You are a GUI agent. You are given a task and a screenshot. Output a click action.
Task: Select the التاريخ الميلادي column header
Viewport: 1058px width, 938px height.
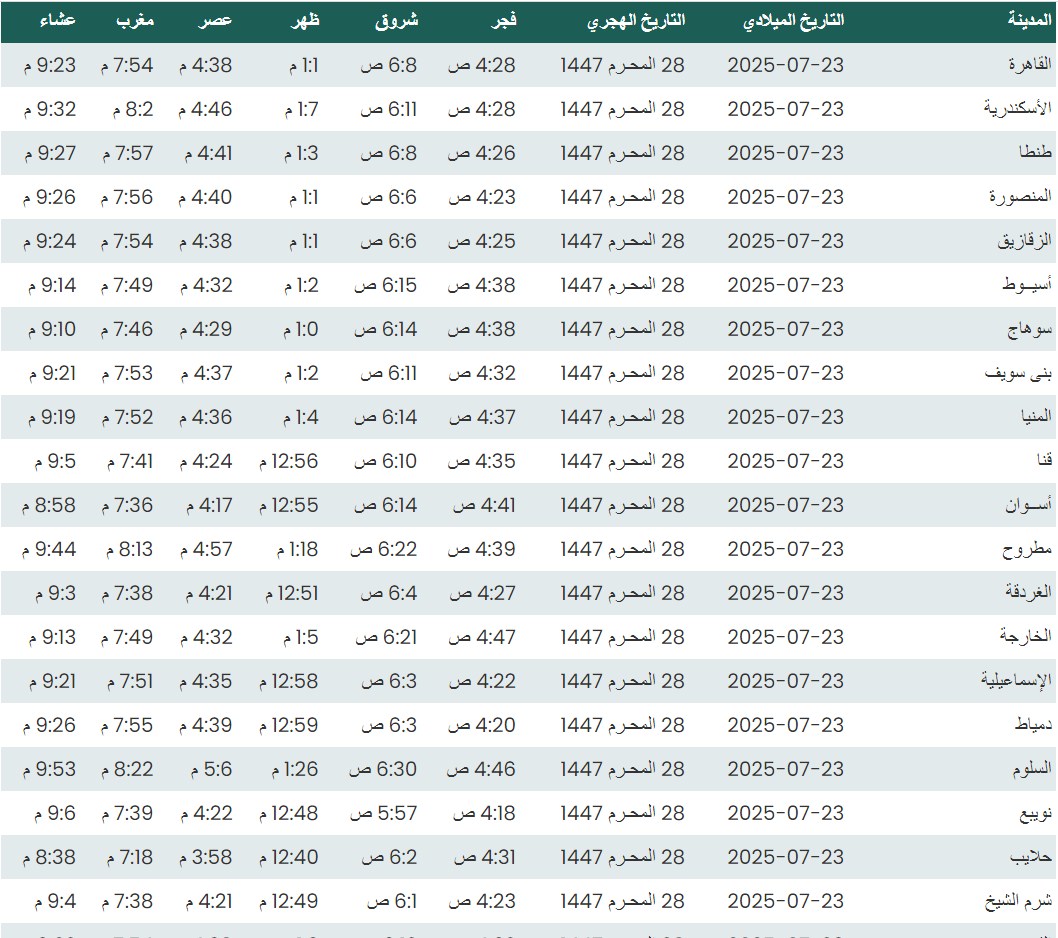coord(795,21)
